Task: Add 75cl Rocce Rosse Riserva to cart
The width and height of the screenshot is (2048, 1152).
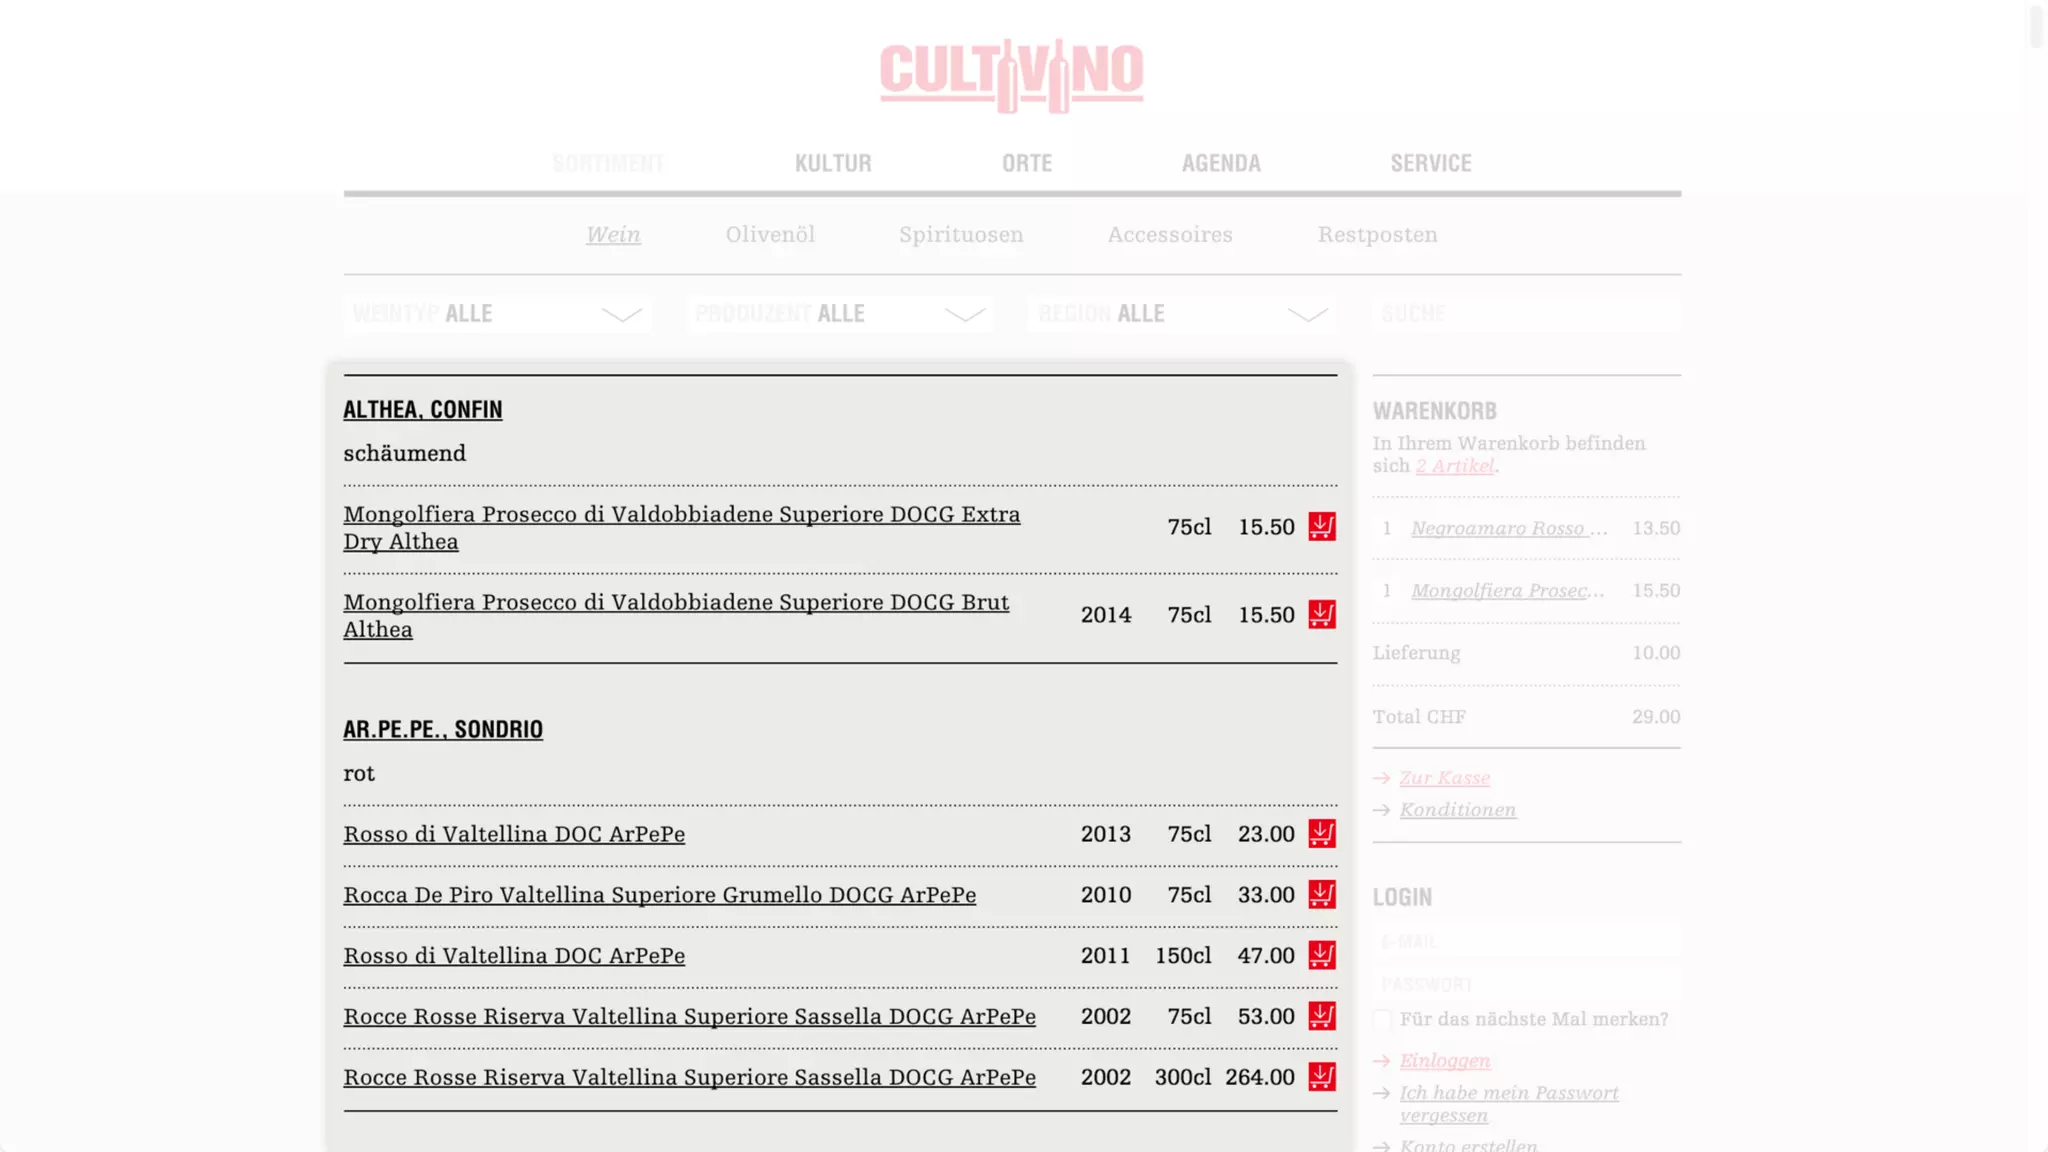Action: tap(1322, 1016)
